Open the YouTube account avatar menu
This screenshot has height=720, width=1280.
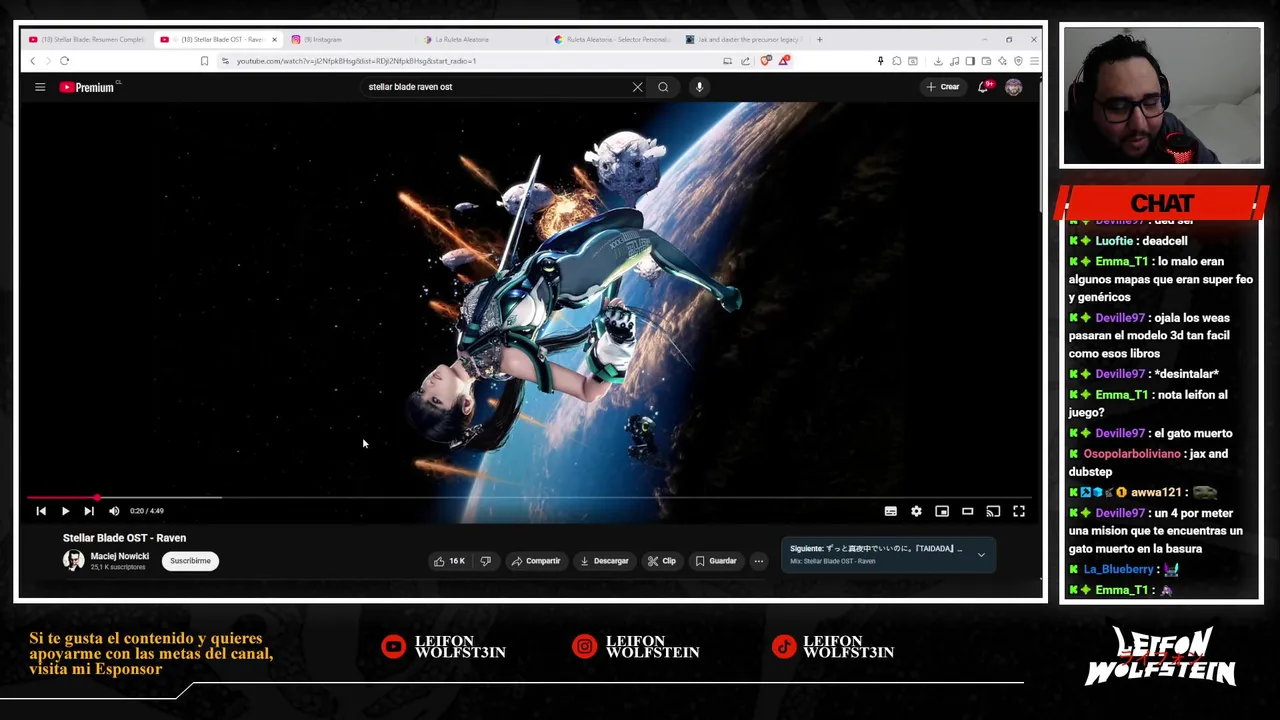click(1013, 87)
